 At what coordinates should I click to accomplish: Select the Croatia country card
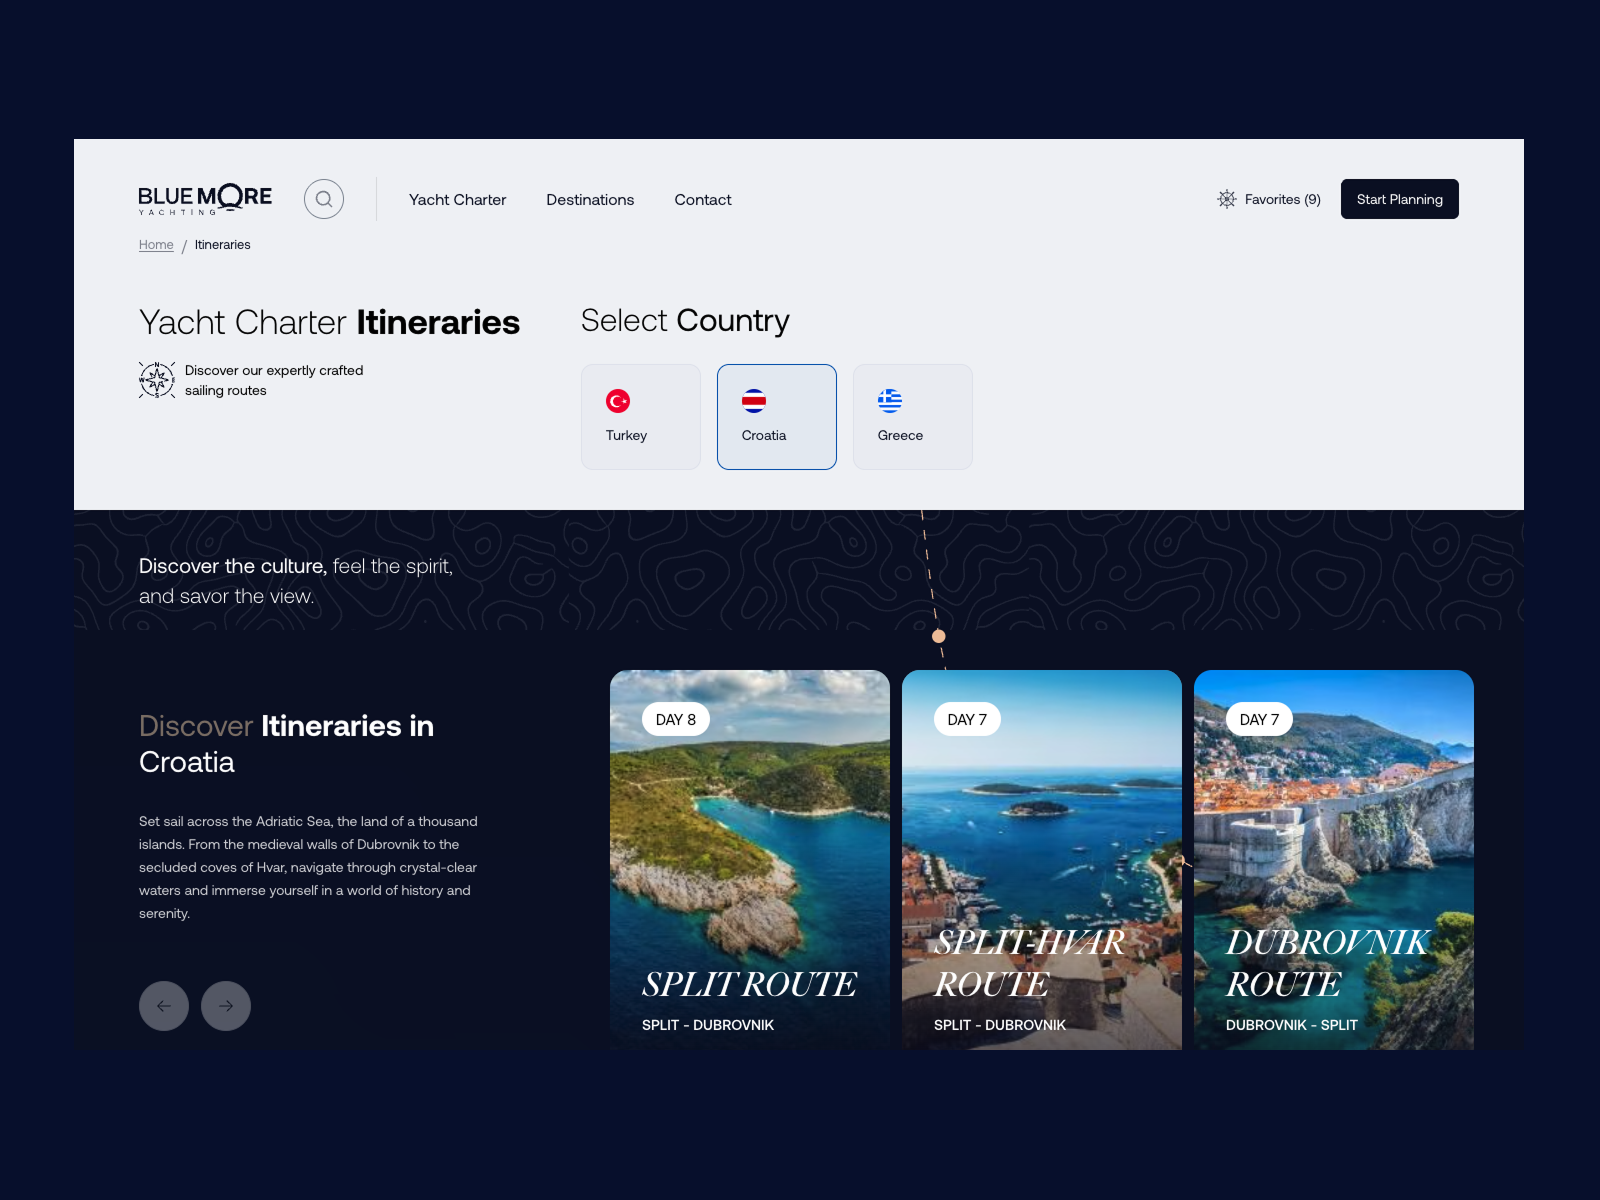777,417
